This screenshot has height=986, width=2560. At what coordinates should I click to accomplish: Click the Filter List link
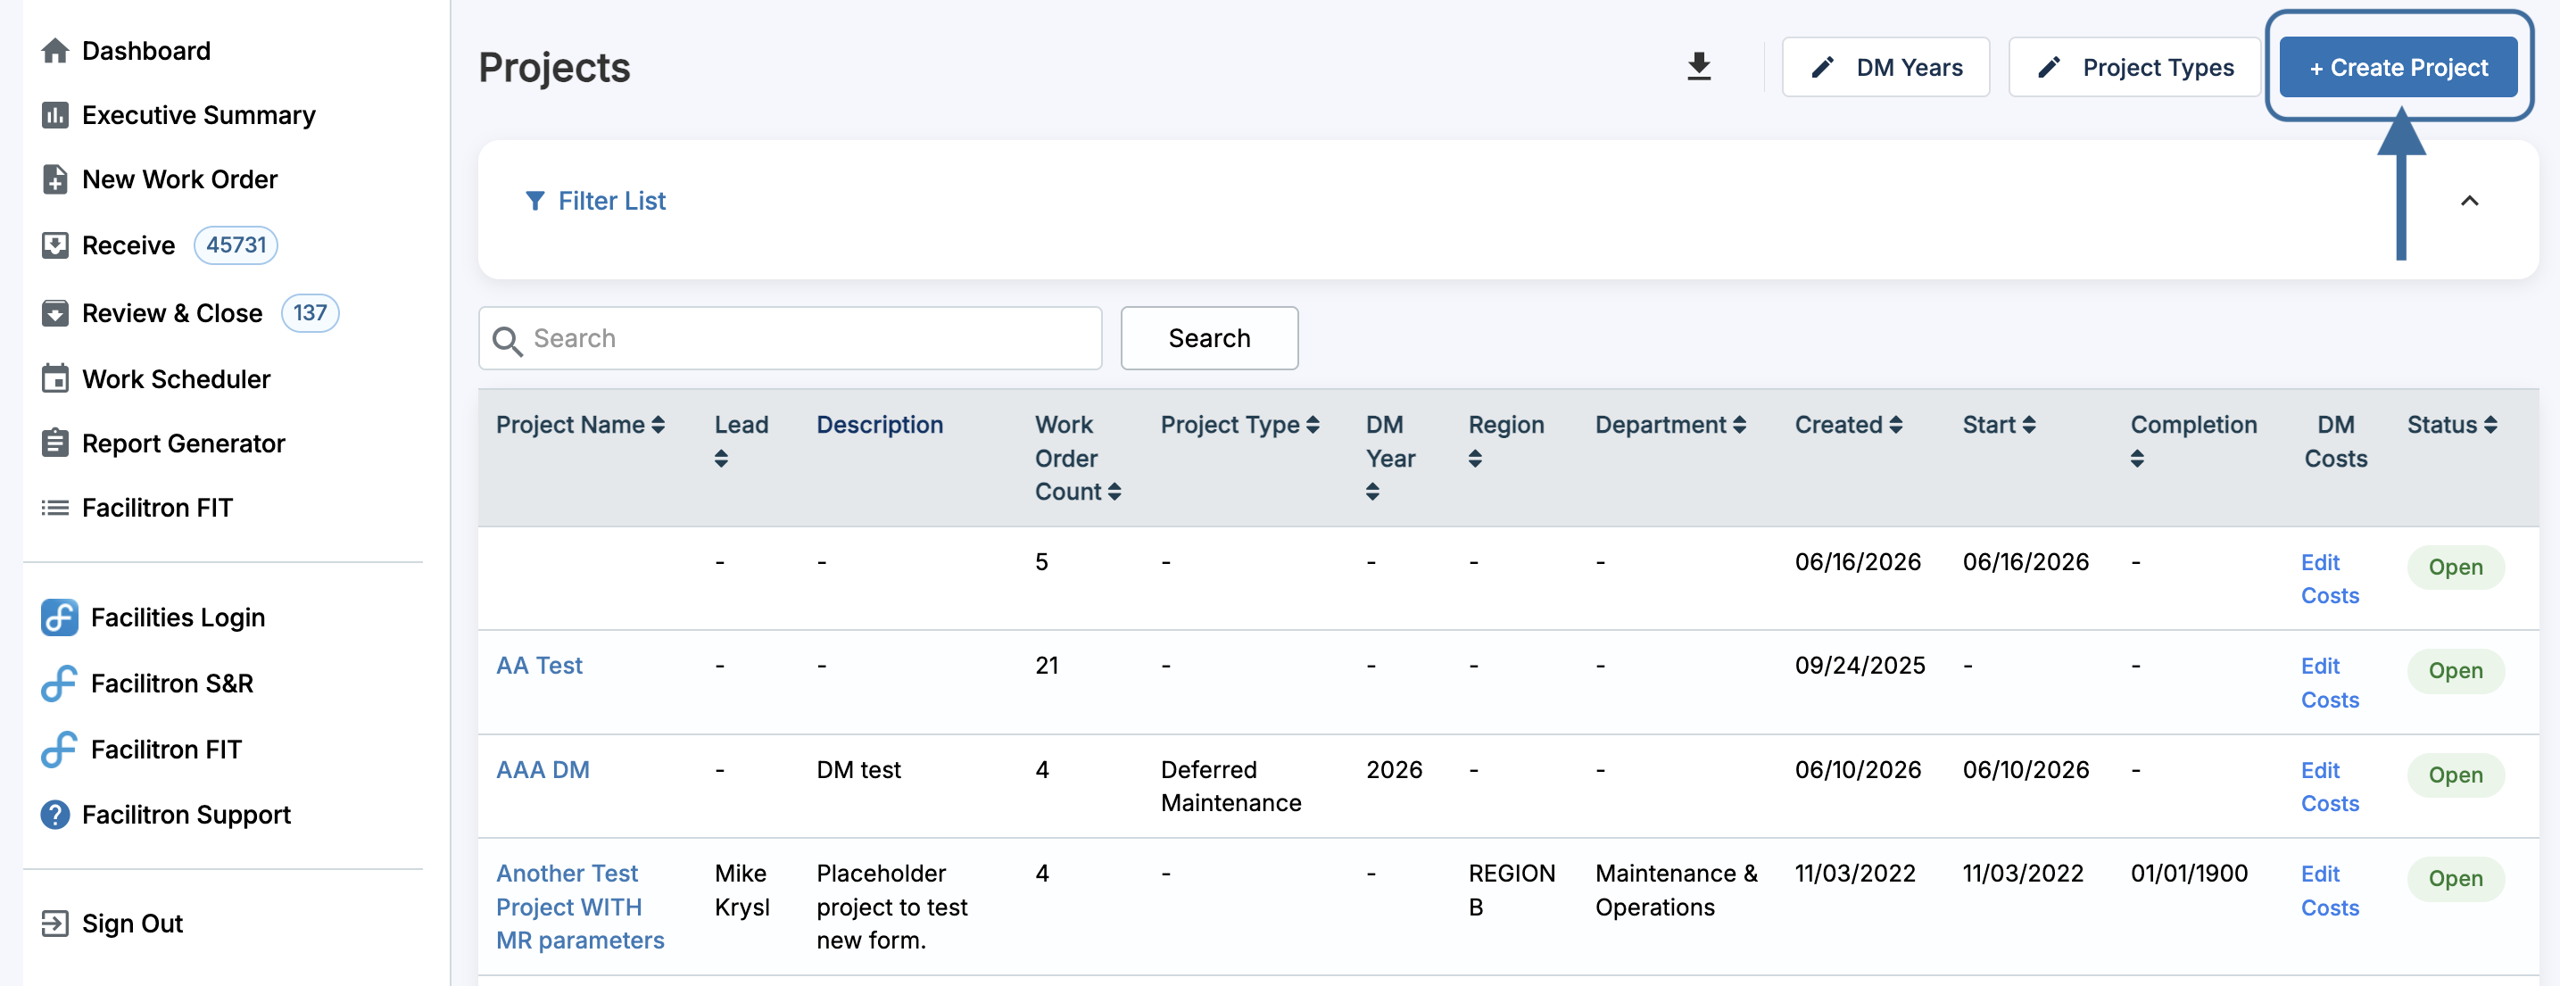pos(611,201)
